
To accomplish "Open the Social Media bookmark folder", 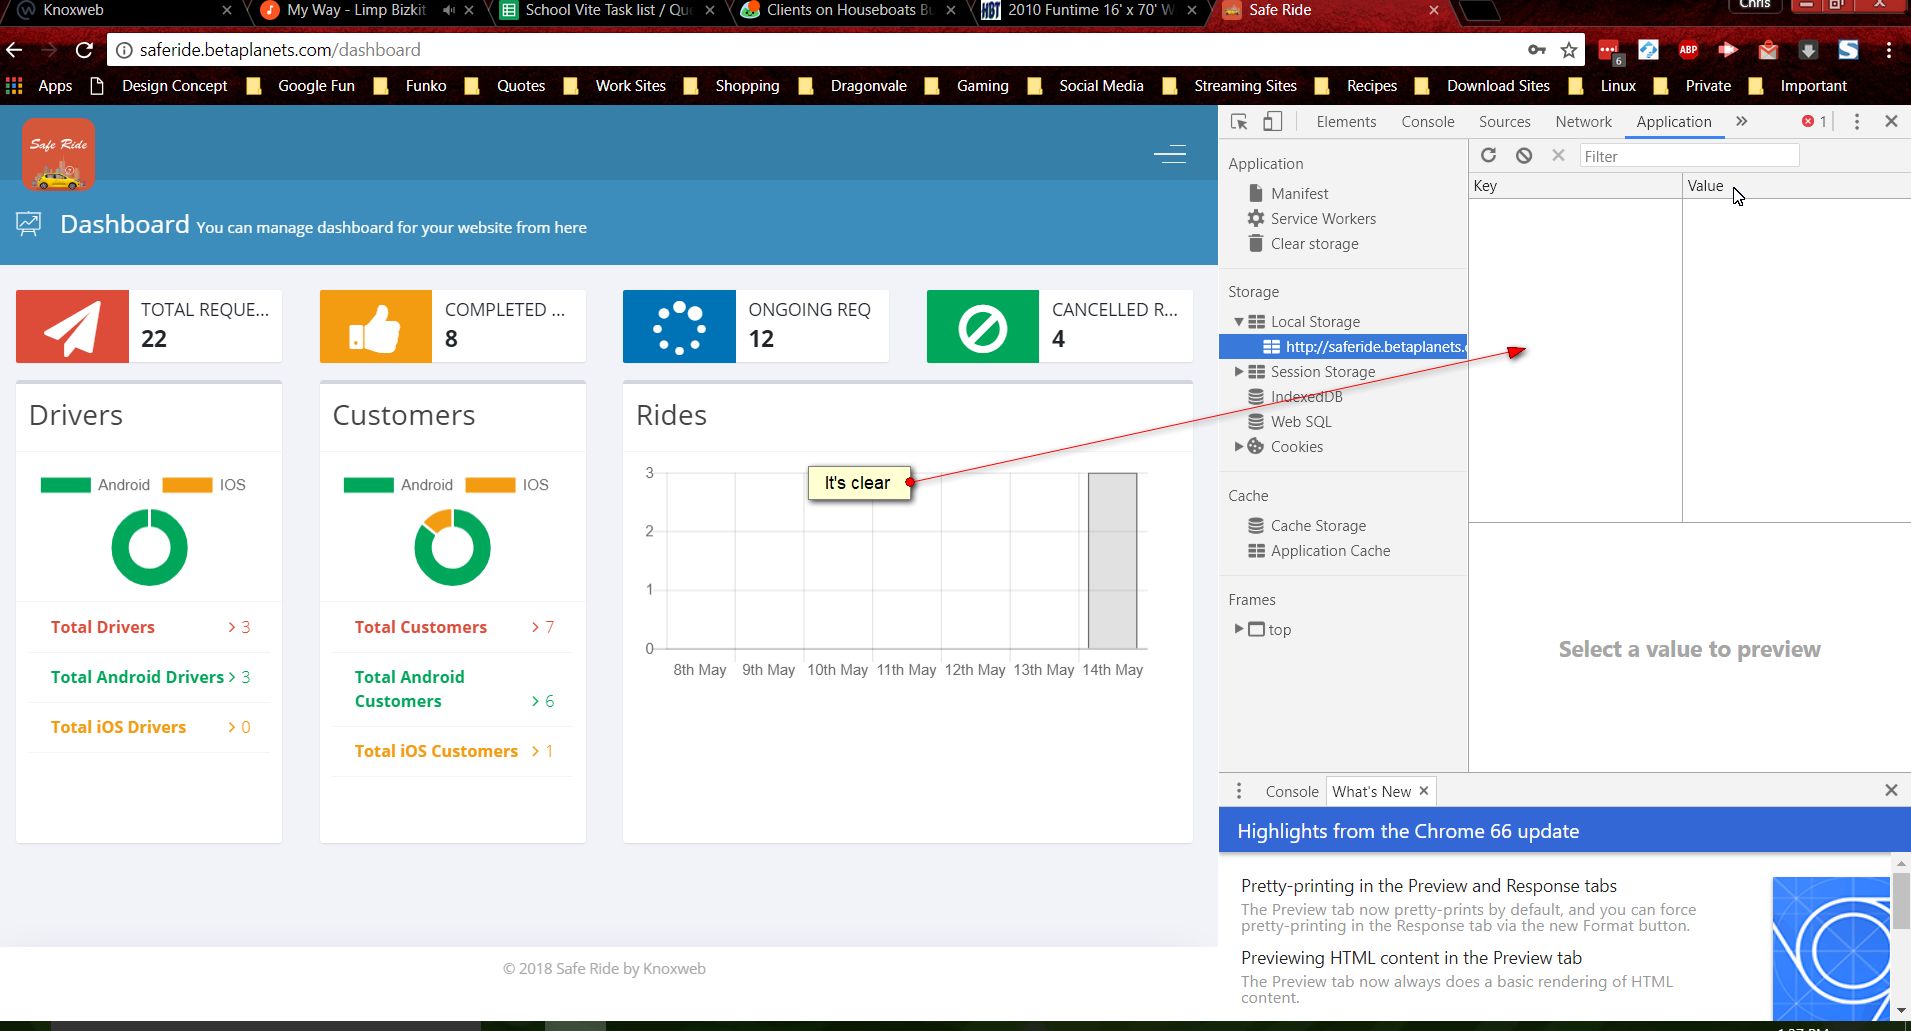I will tap(1087, 86).
